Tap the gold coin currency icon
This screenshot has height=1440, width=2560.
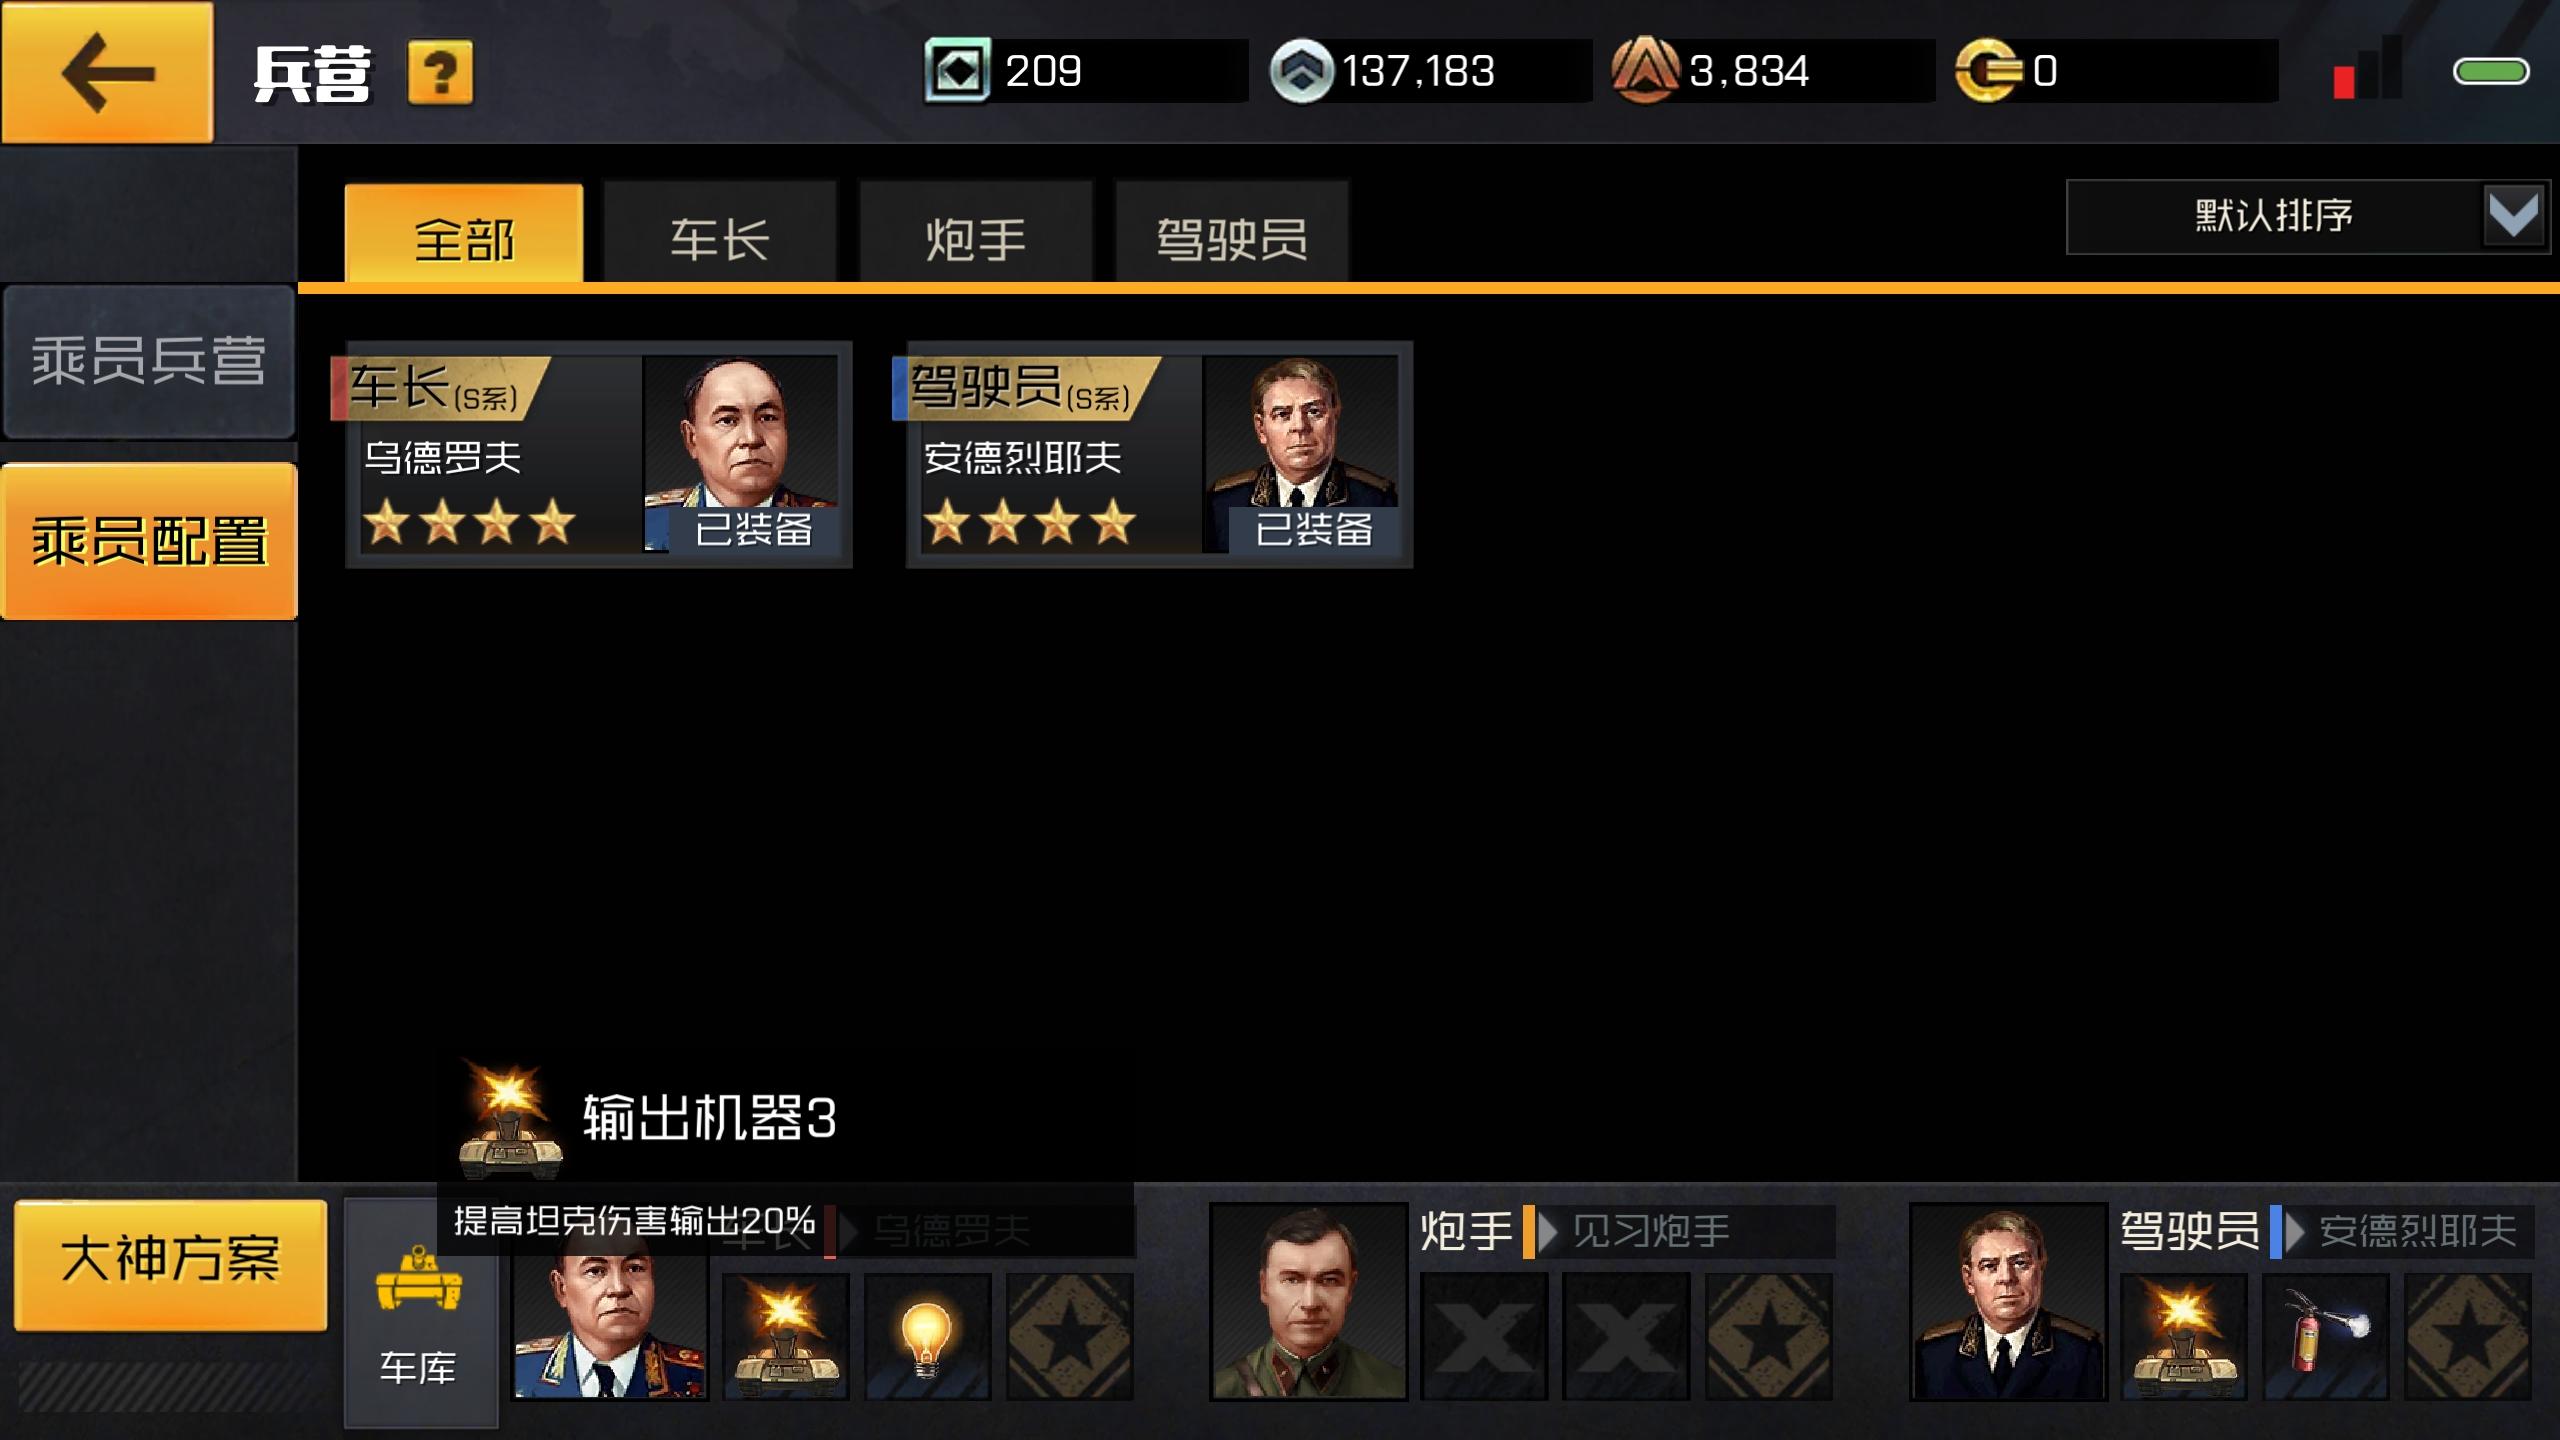[1988, 71]
